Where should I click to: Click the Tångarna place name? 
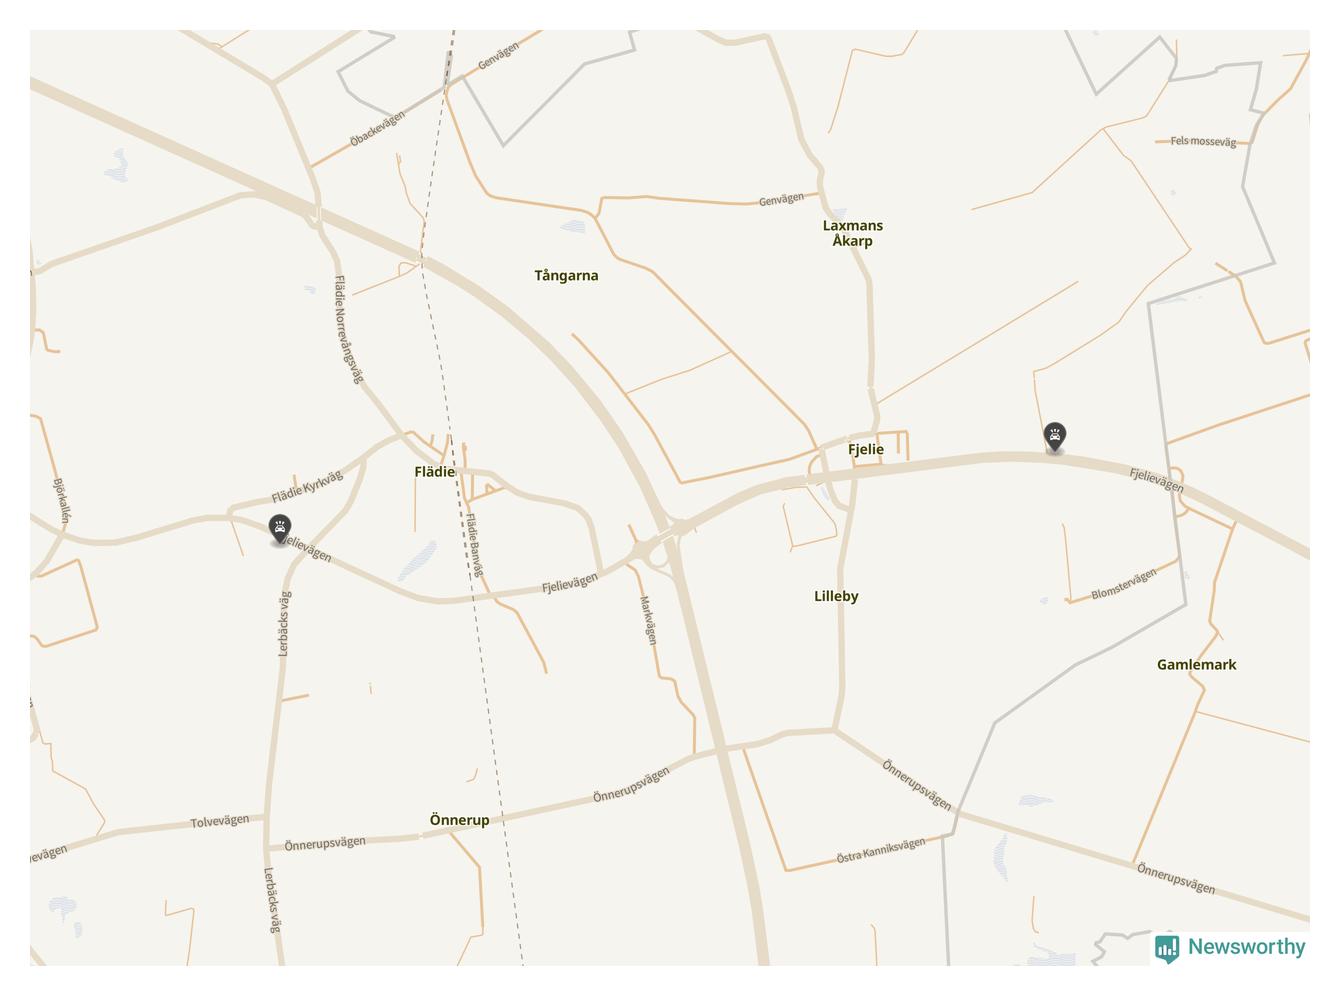coord(566,276)
